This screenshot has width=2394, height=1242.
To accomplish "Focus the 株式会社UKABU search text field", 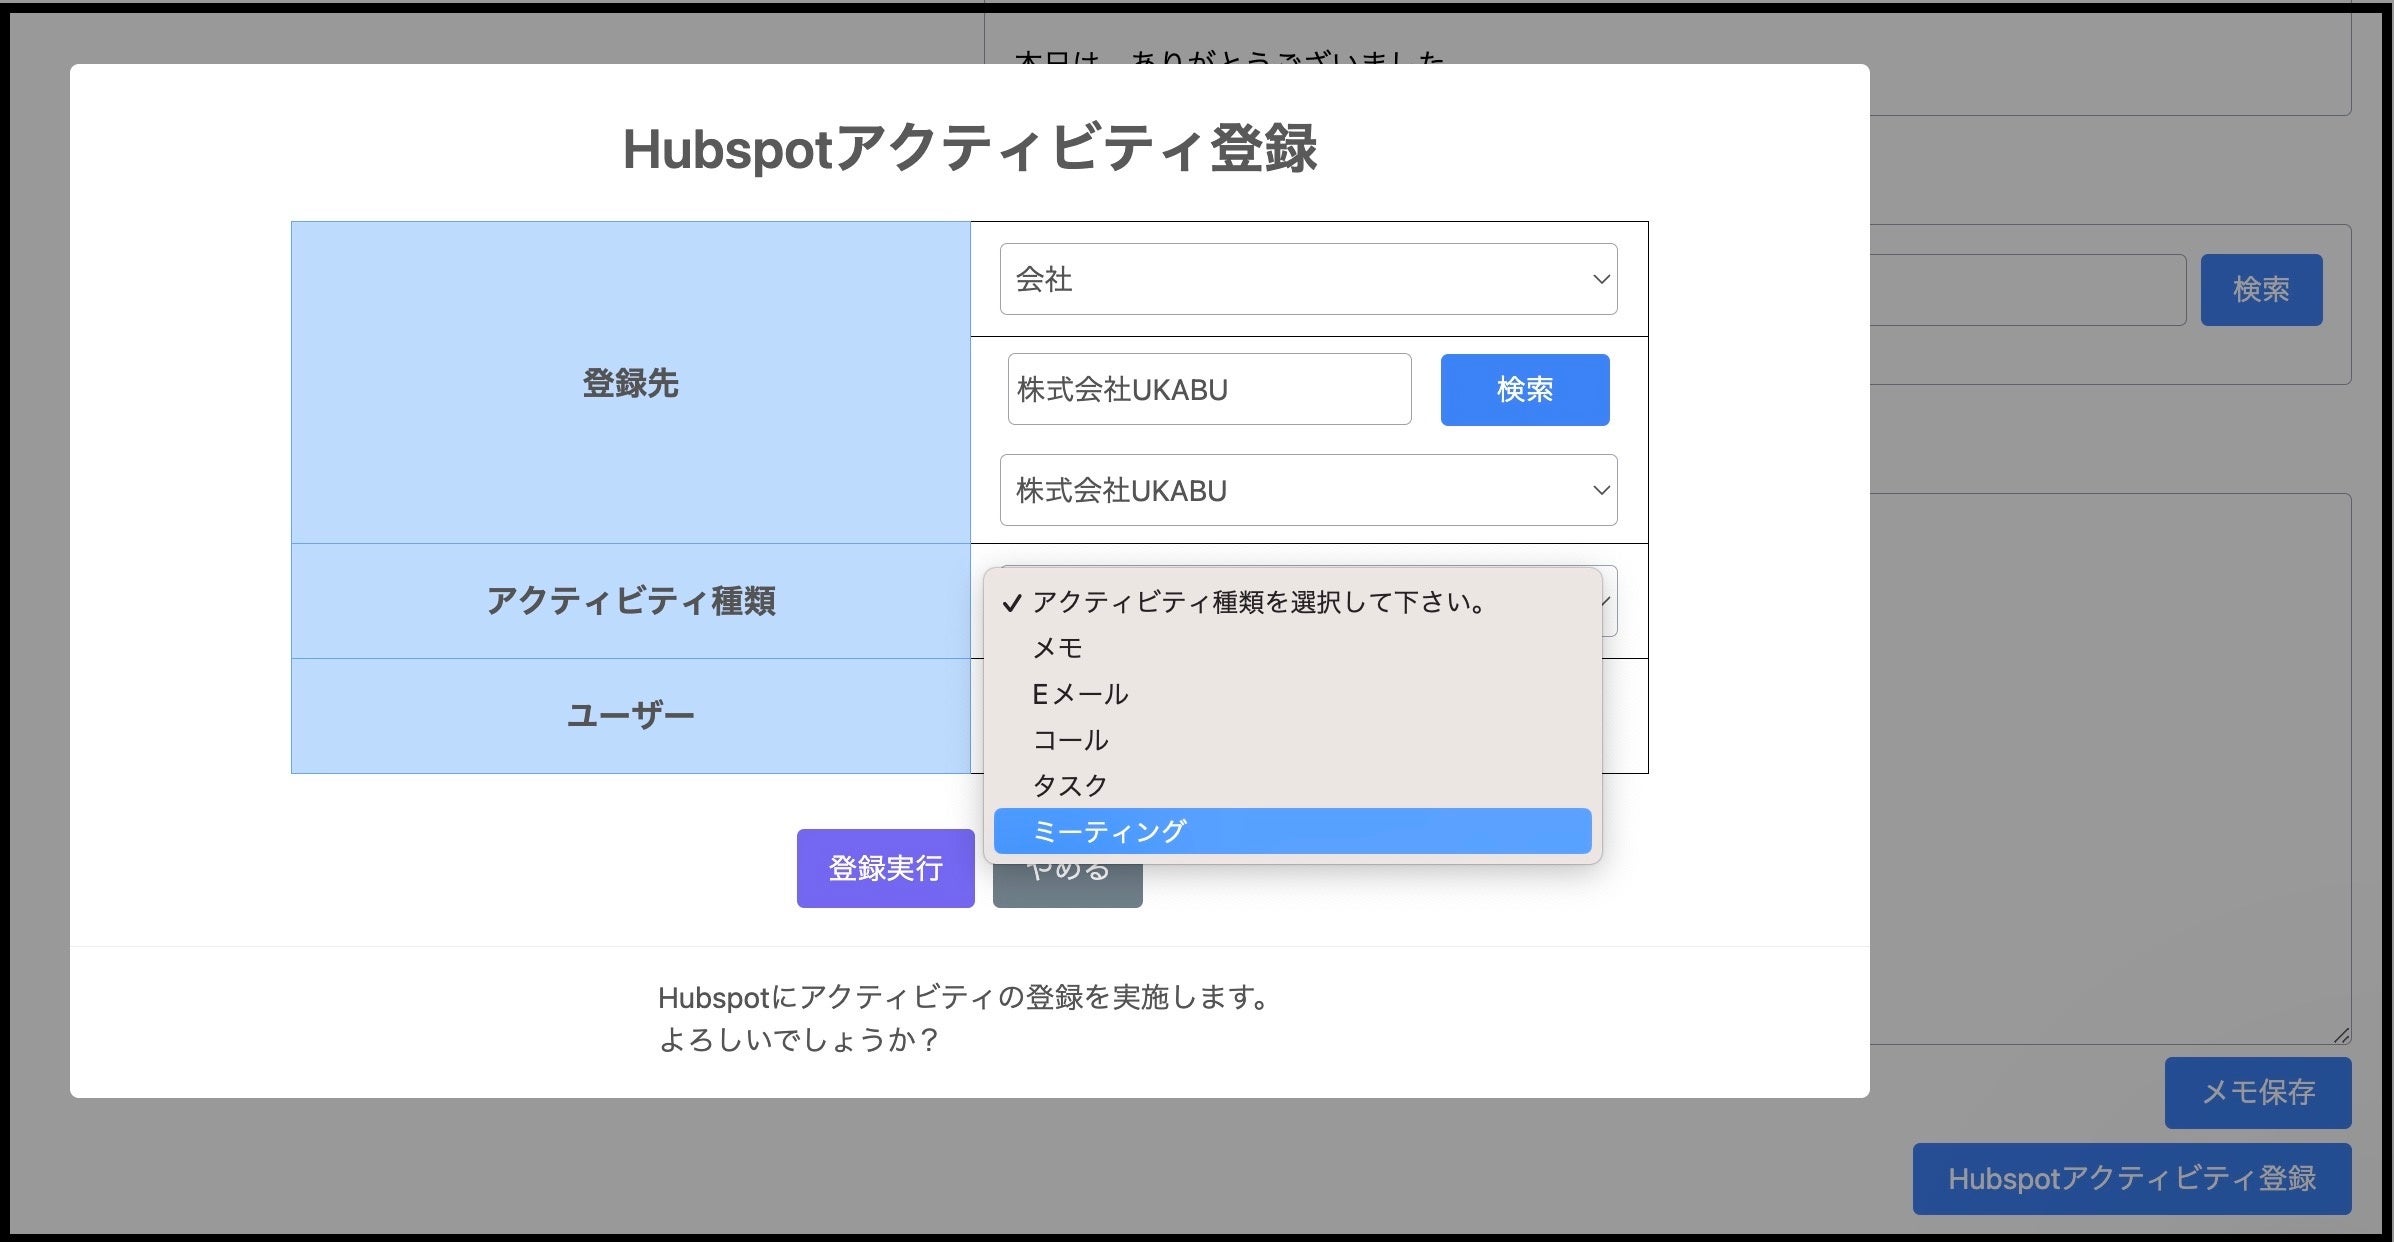I will pos(1208,389).
